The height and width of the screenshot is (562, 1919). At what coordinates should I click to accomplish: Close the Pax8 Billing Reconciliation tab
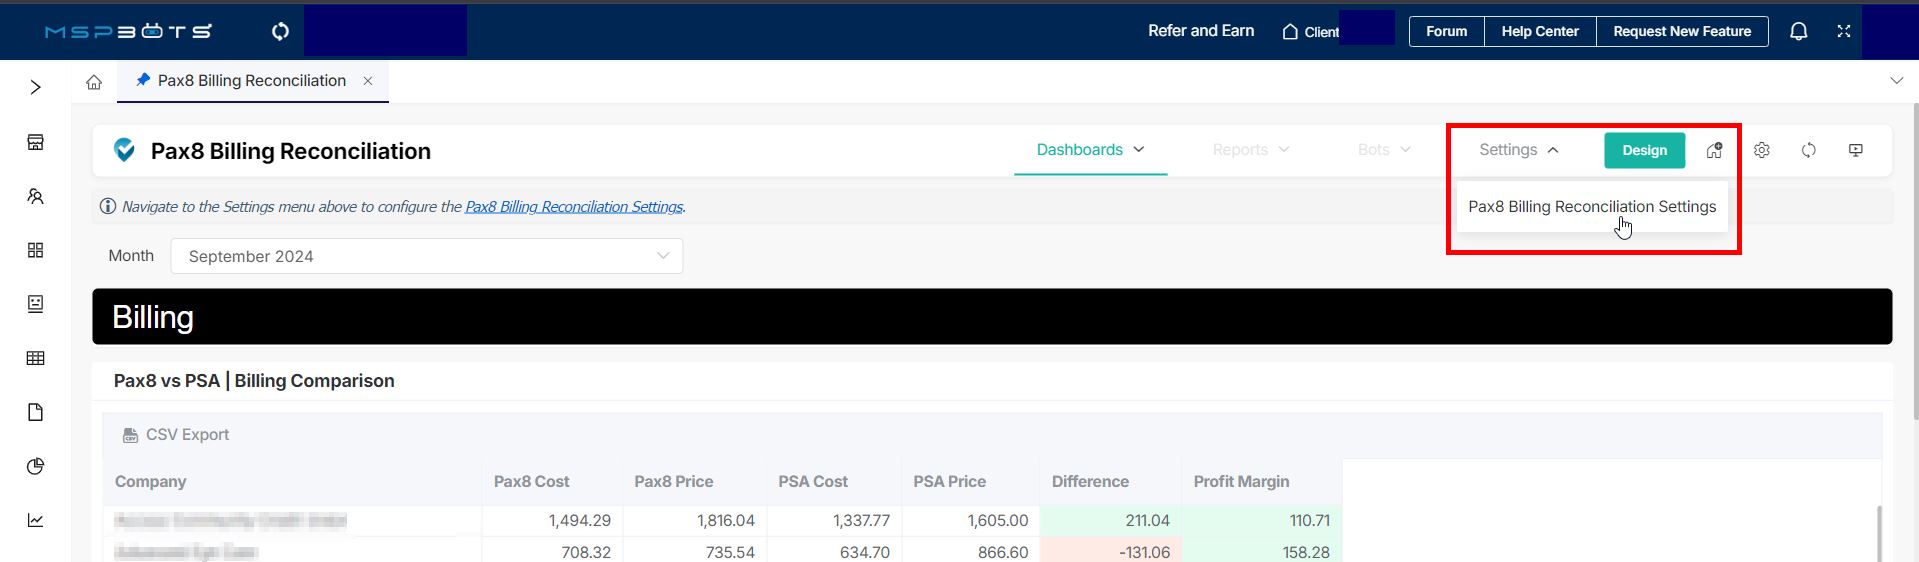click(368, 81)
